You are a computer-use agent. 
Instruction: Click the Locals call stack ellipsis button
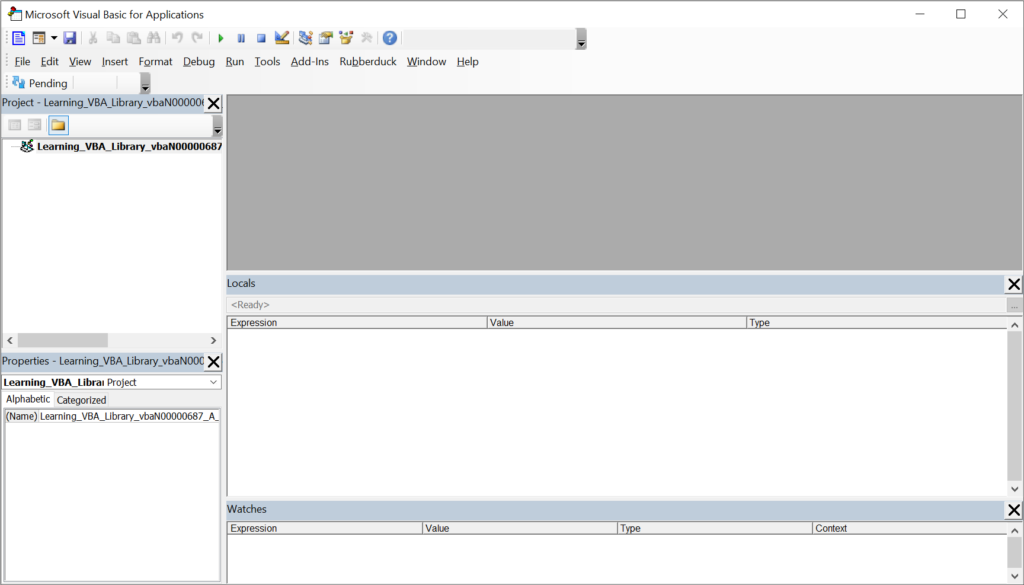[x=1014, y=305]
